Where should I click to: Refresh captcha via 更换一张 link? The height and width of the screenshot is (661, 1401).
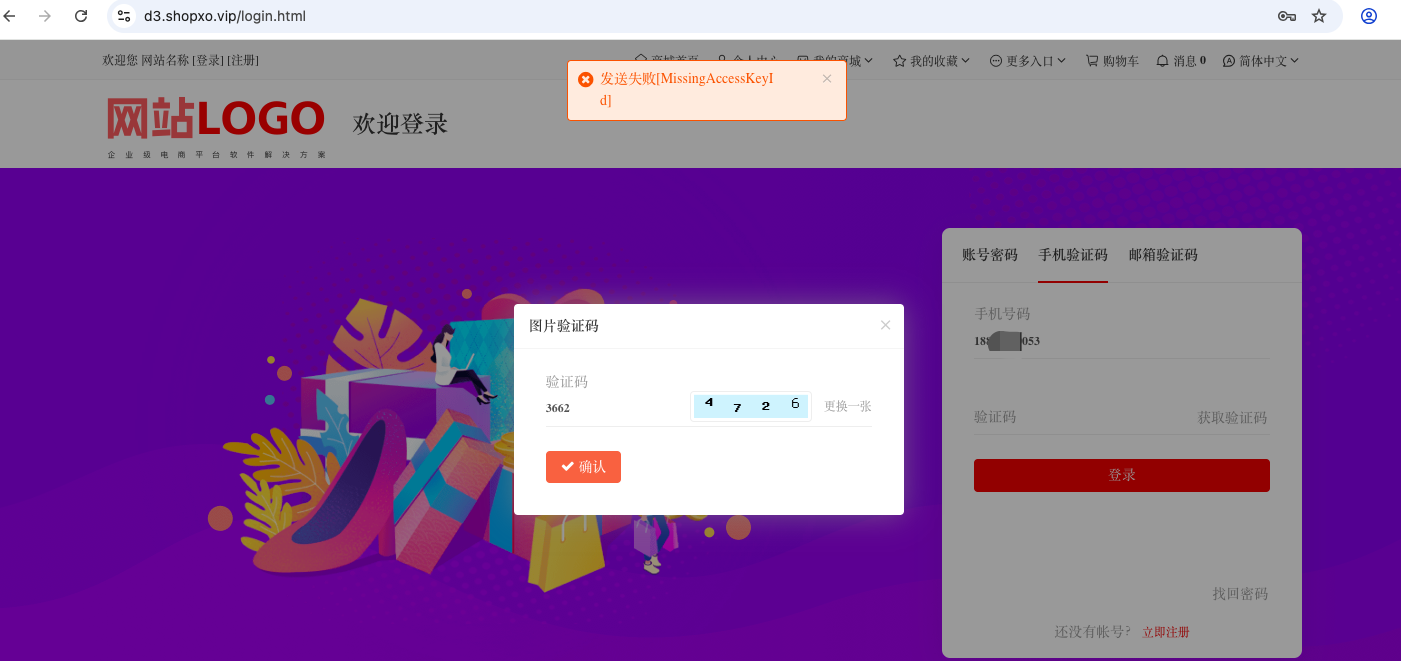pos(848,407)
